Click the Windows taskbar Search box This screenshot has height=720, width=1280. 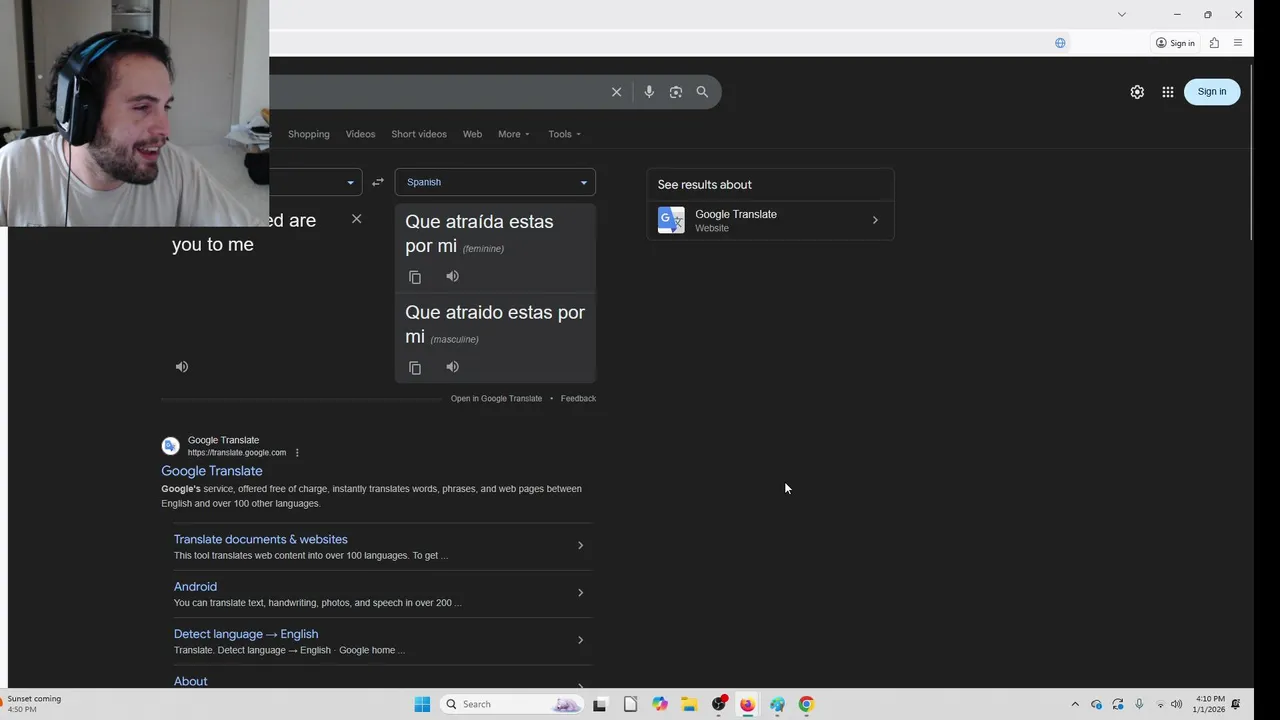click(x=512, y=704)
